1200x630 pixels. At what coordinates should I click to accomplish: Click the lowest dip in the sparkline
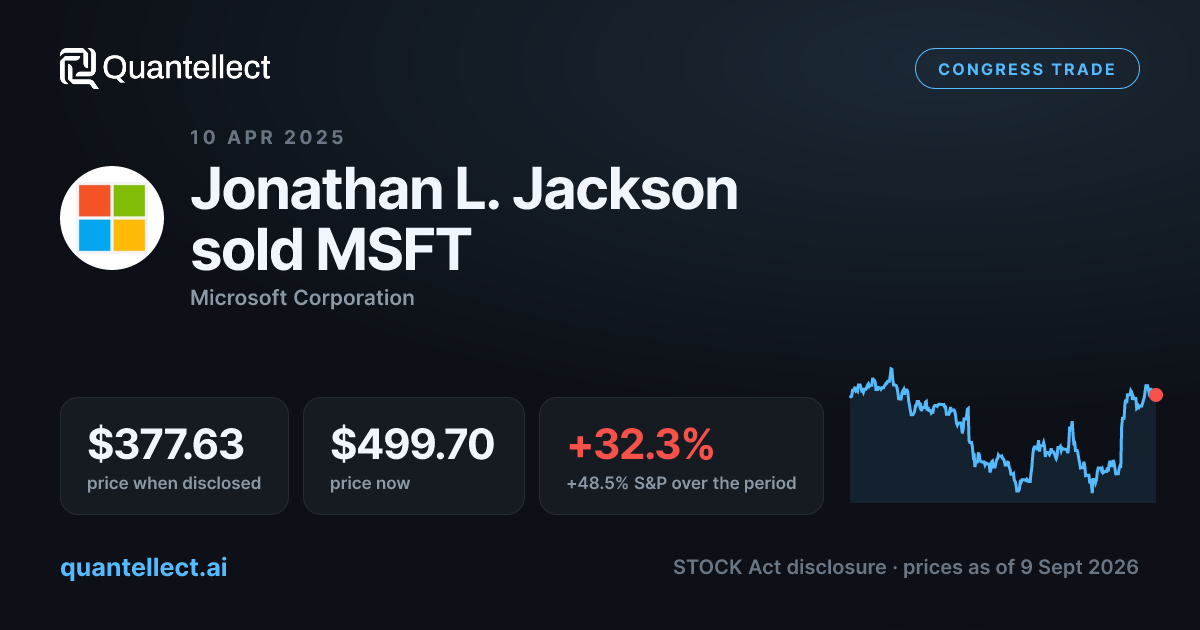point(1092,490)
